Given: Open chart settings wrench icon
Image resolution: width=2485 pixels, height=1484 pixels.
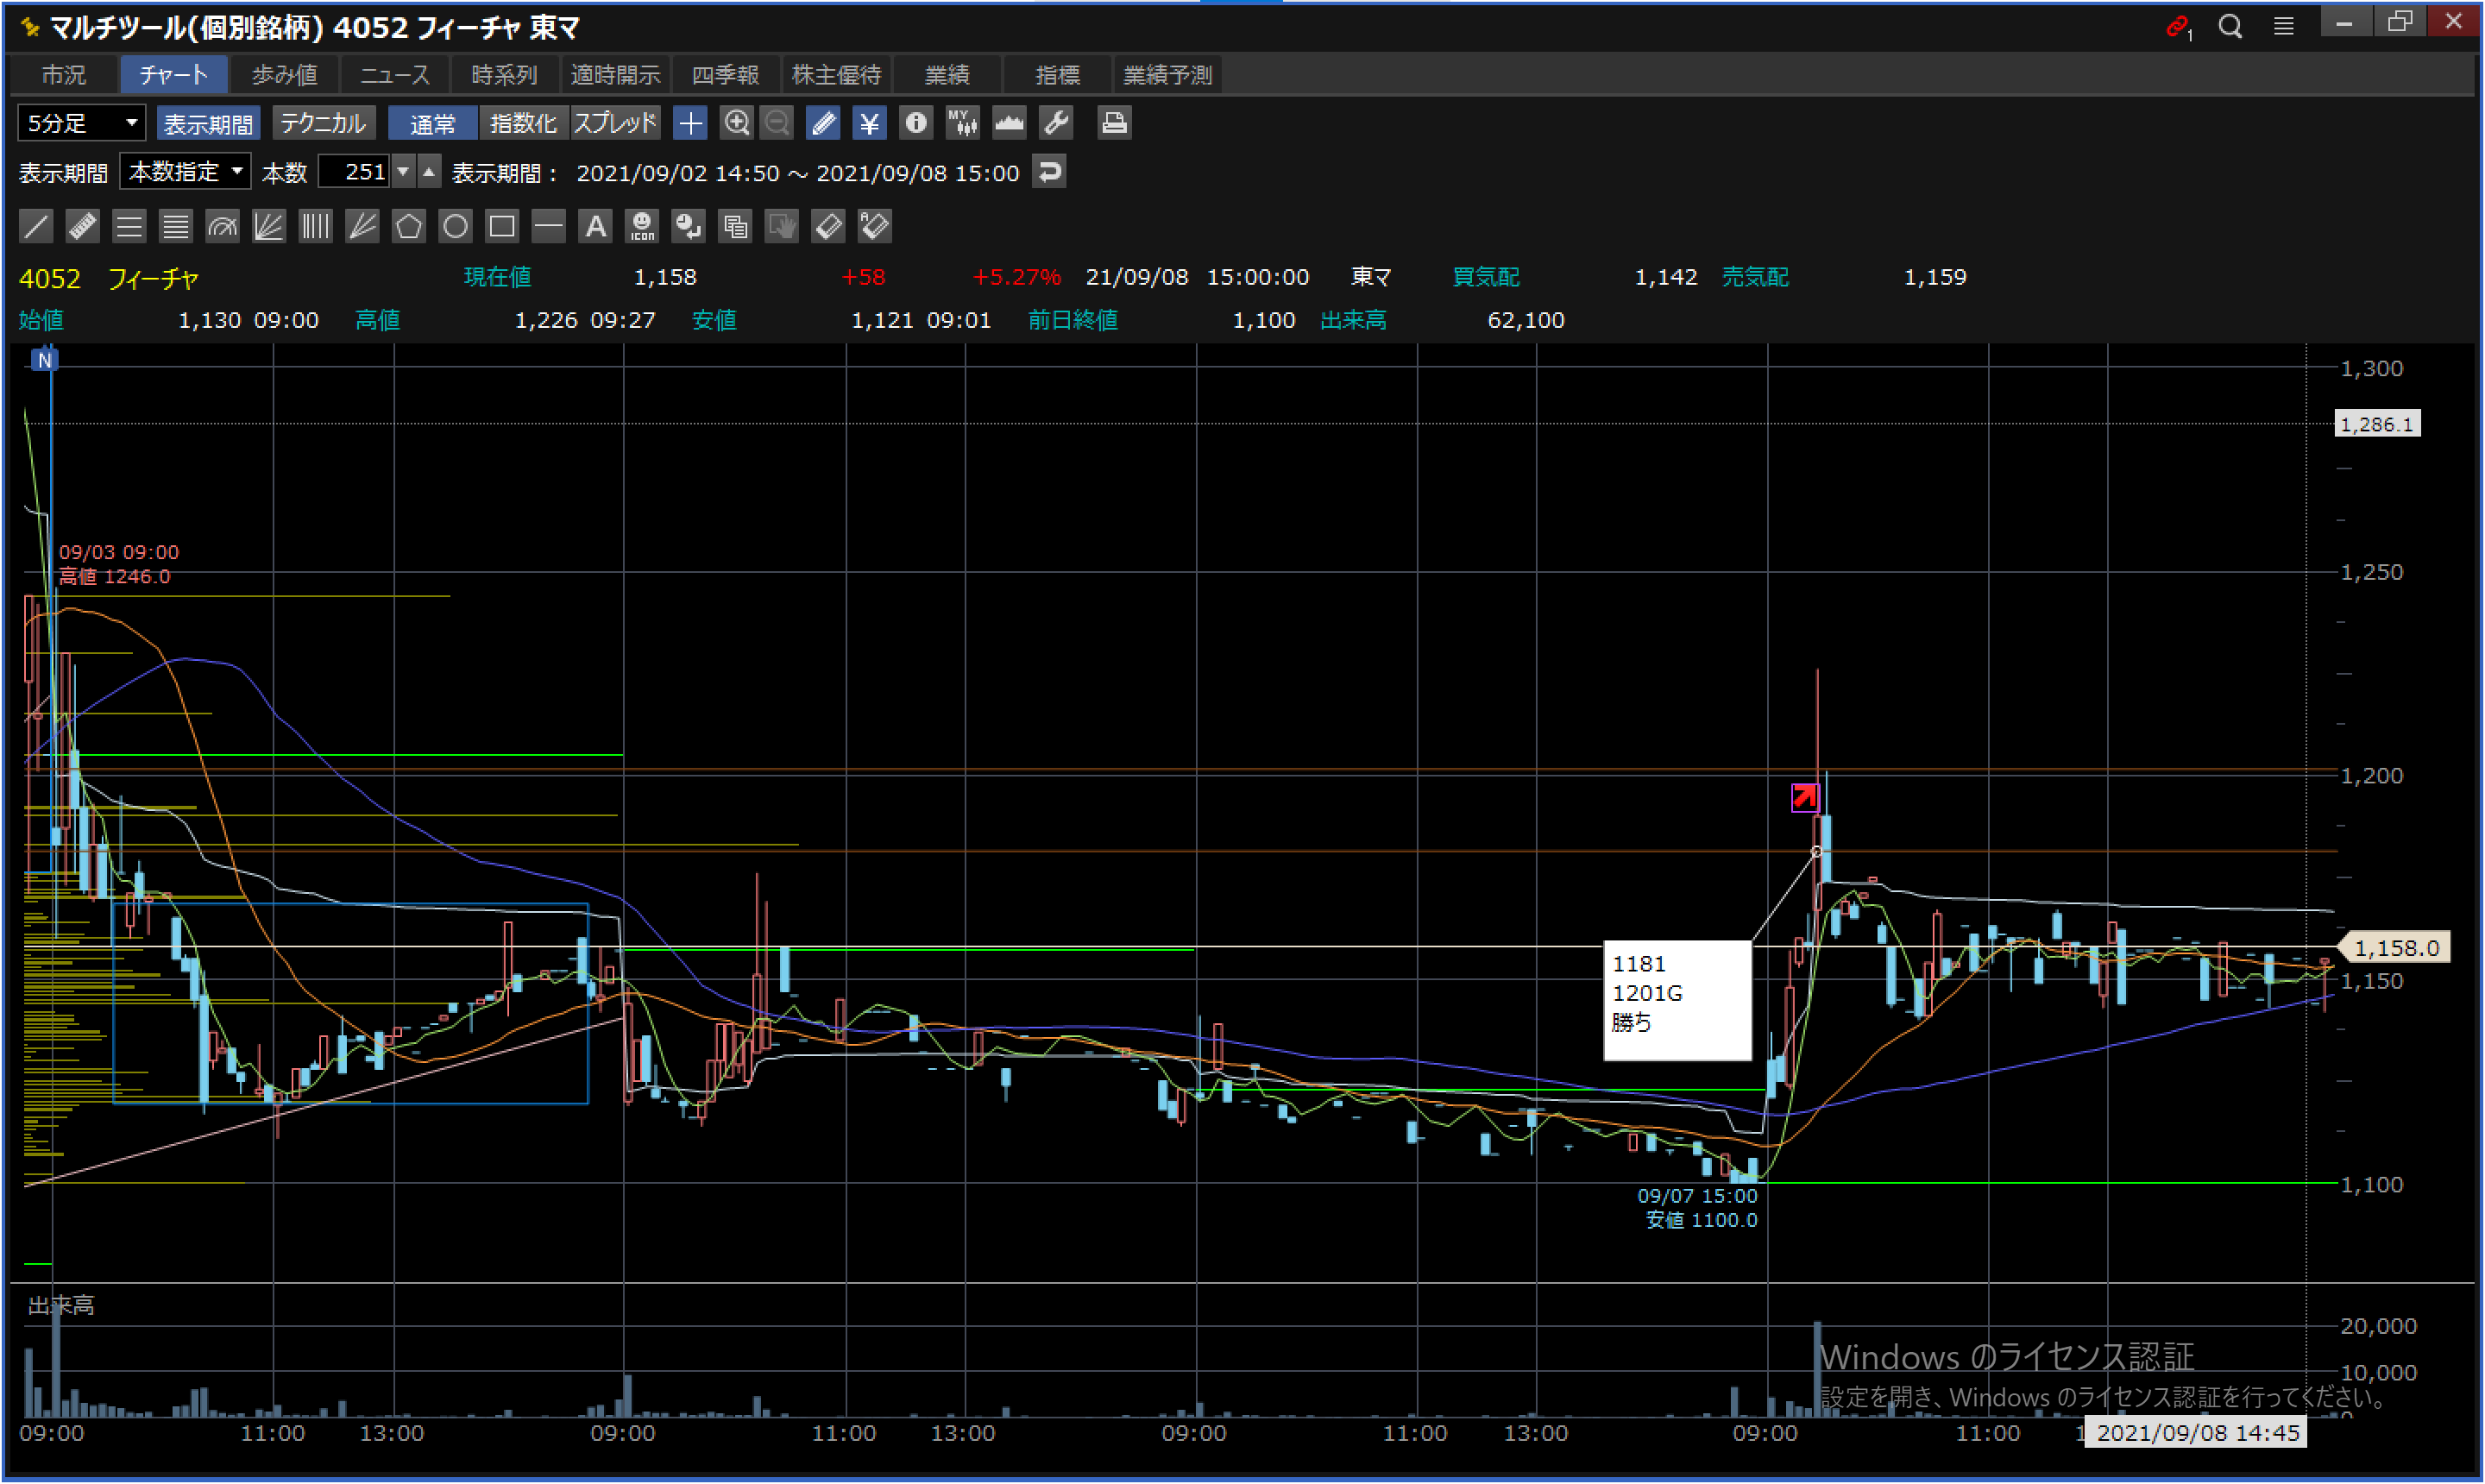Looking at the screenshot, I should point(1057,123).
